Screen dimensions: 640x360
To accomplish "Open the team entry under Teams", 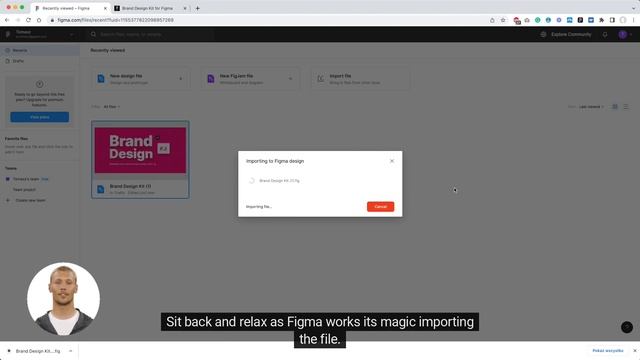I will tap(26, 179).
